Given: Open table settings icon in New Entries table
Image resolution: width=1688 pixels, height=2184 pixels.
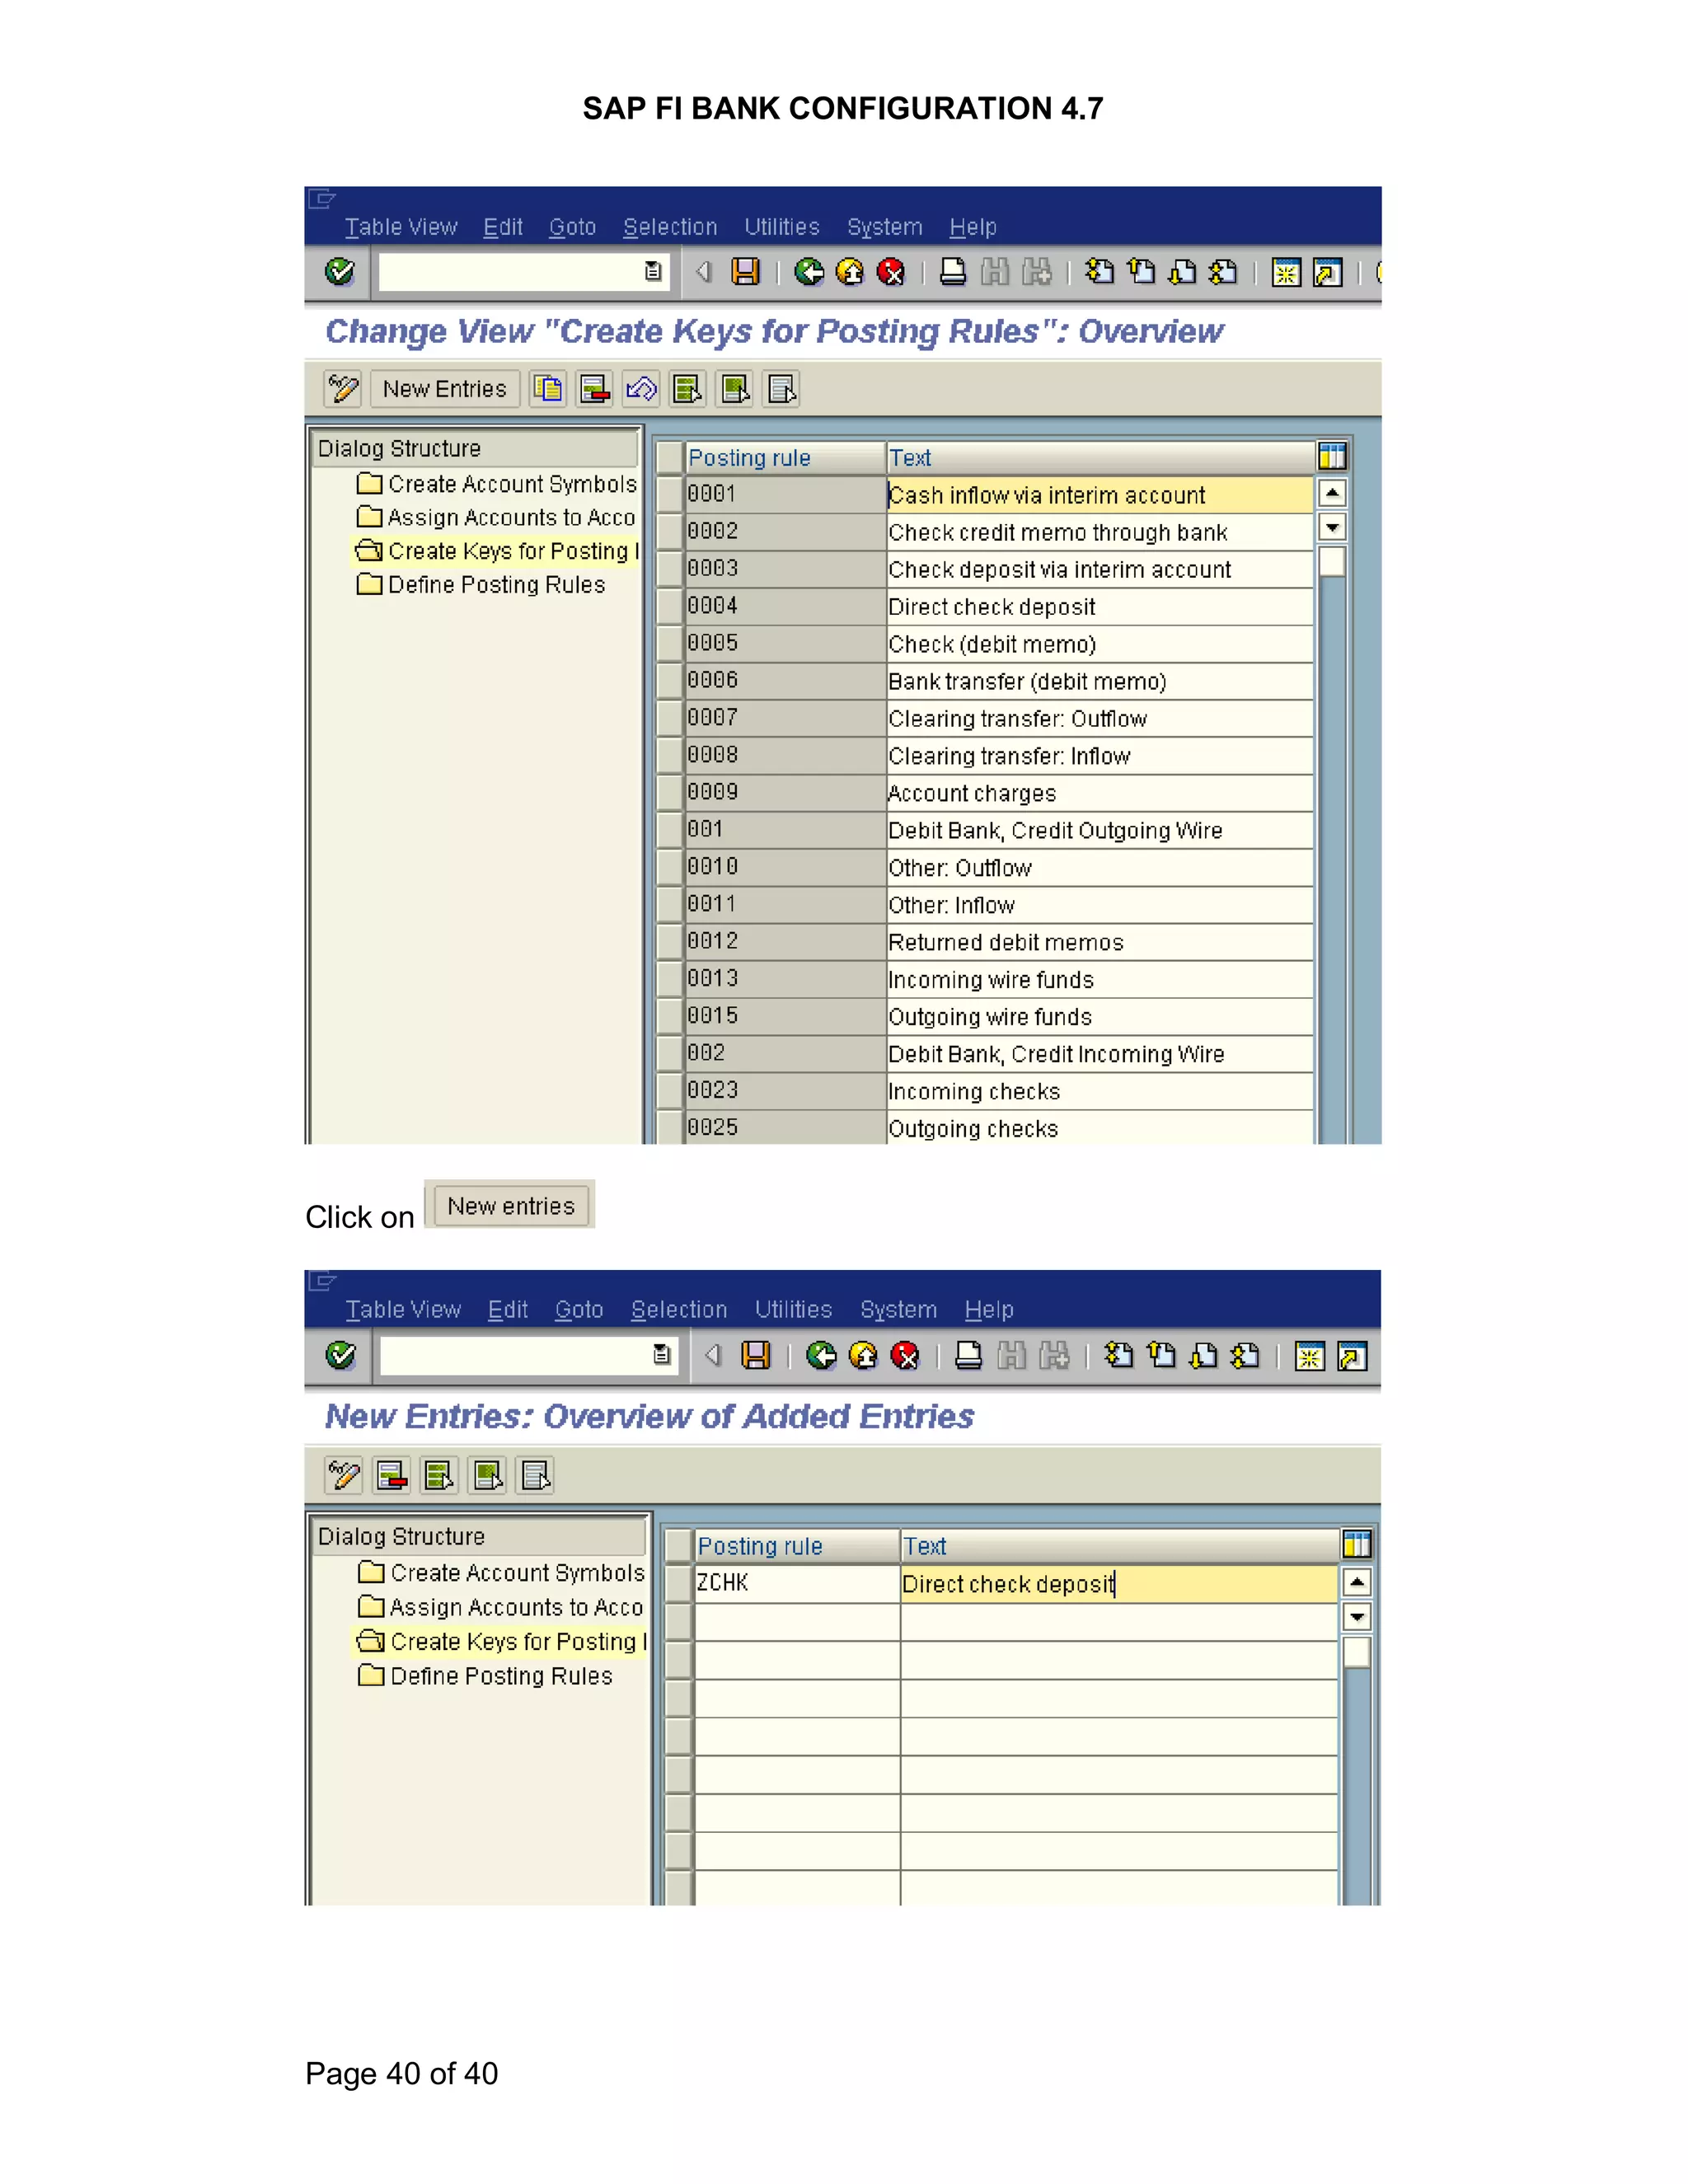Looking at the screenshot, I should [x=1357, y=1545].
